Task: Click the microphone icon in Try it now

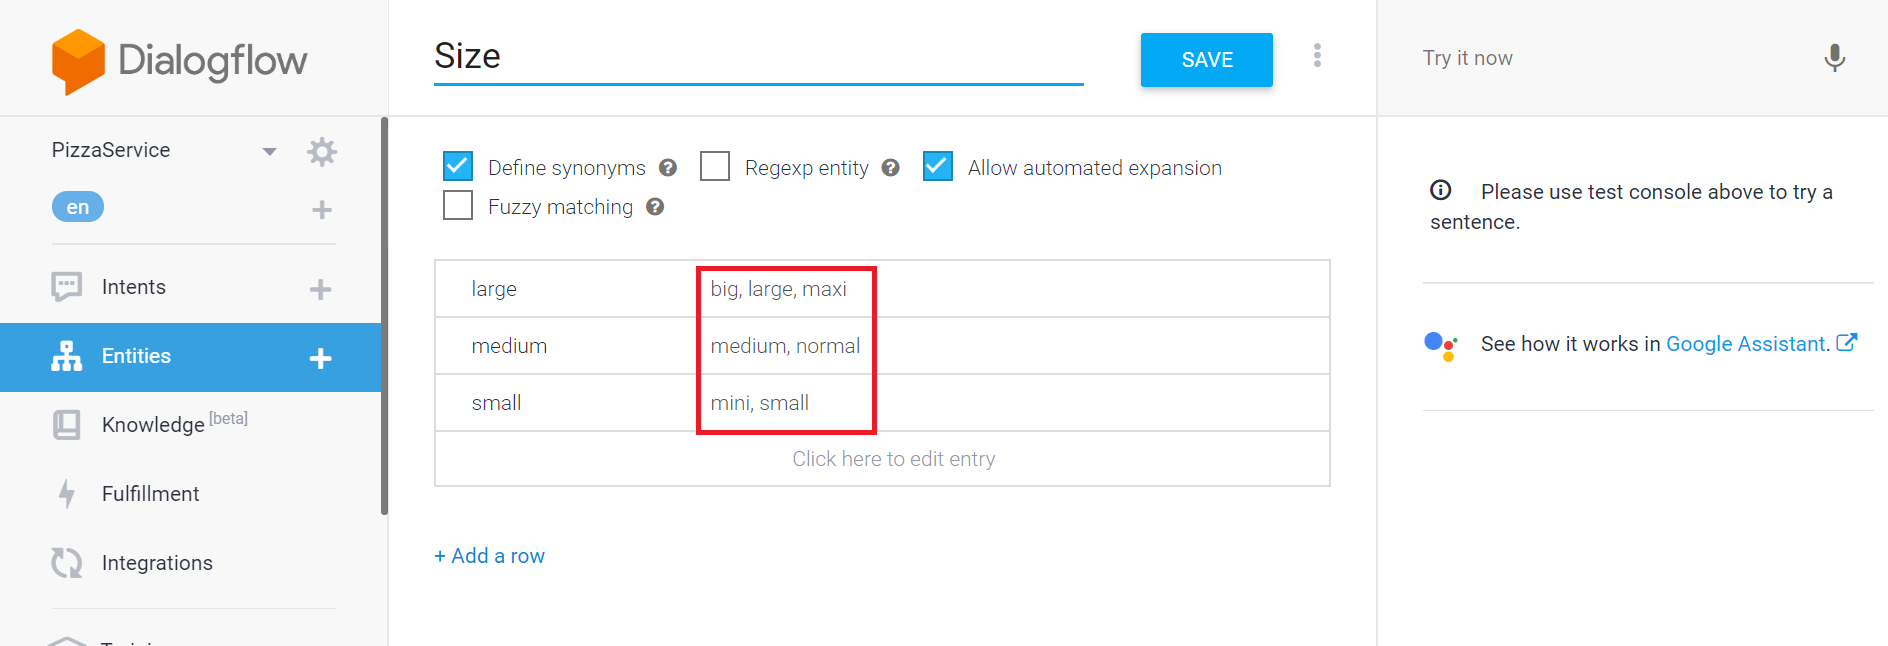Action: pos(1834,58)
